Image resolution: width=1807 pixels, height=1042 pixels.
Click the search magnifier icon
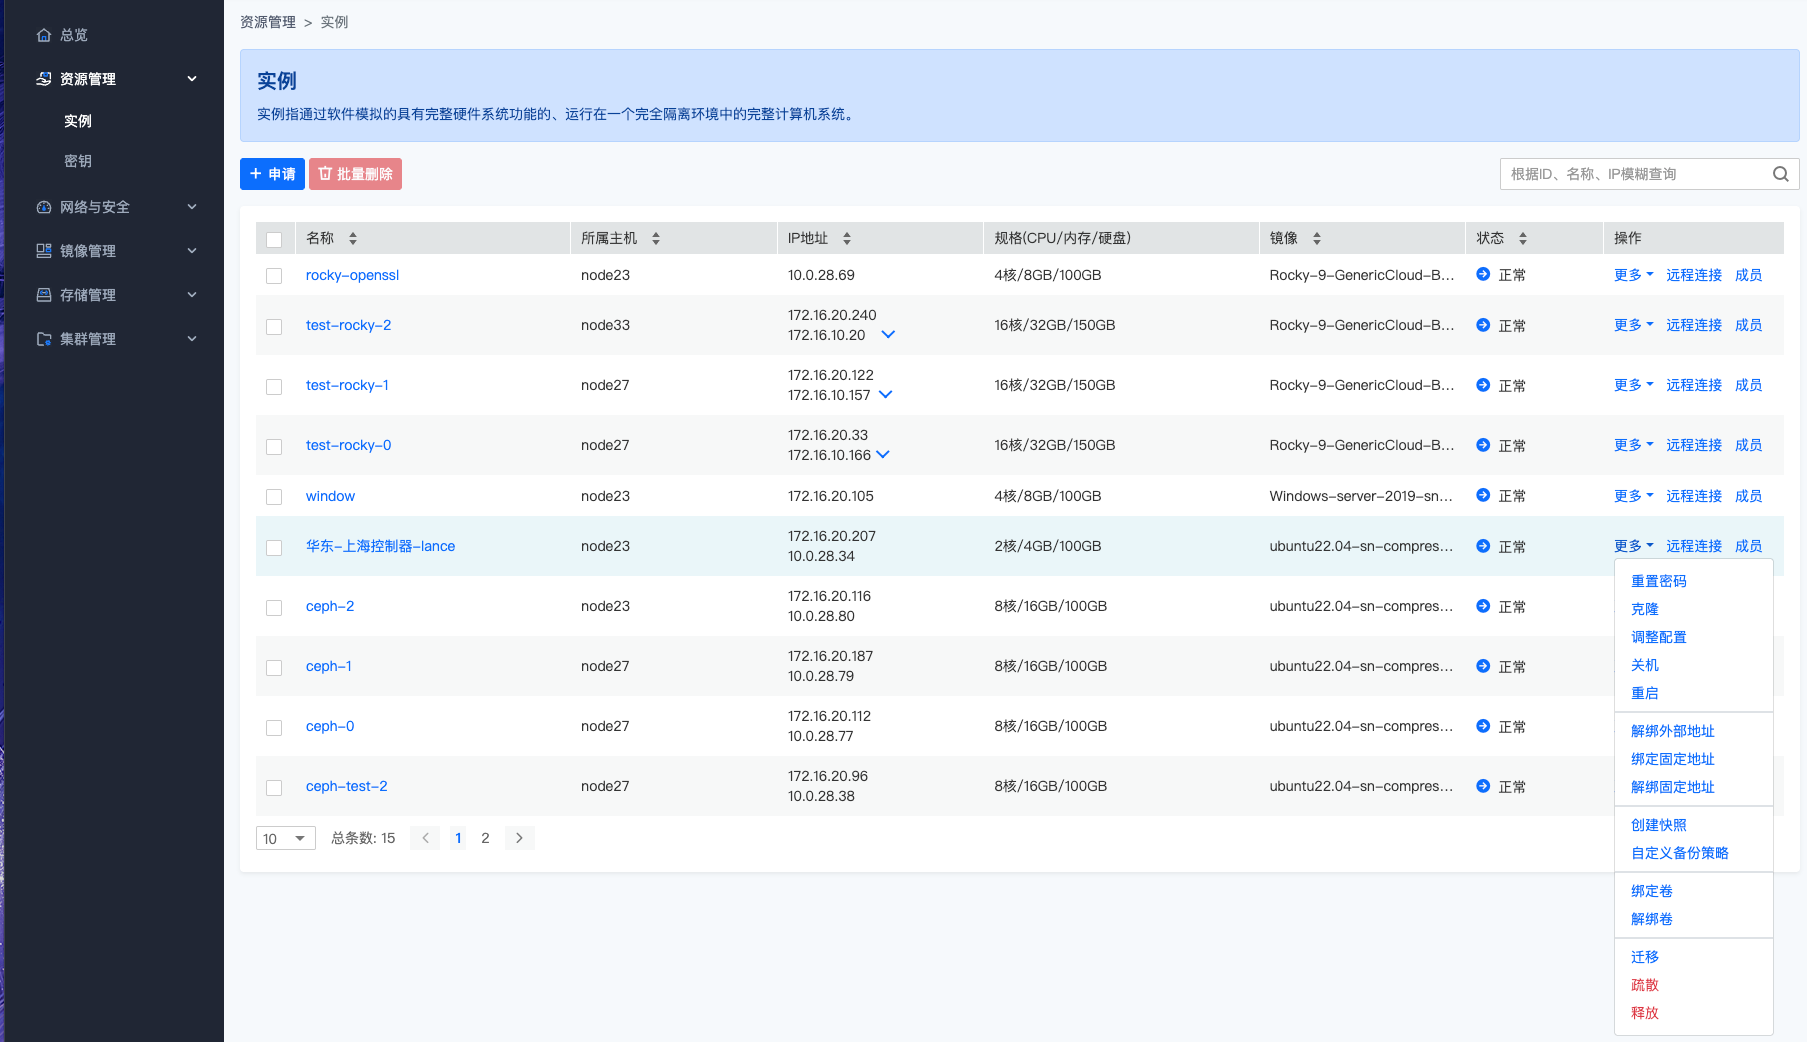(1780, 174)
